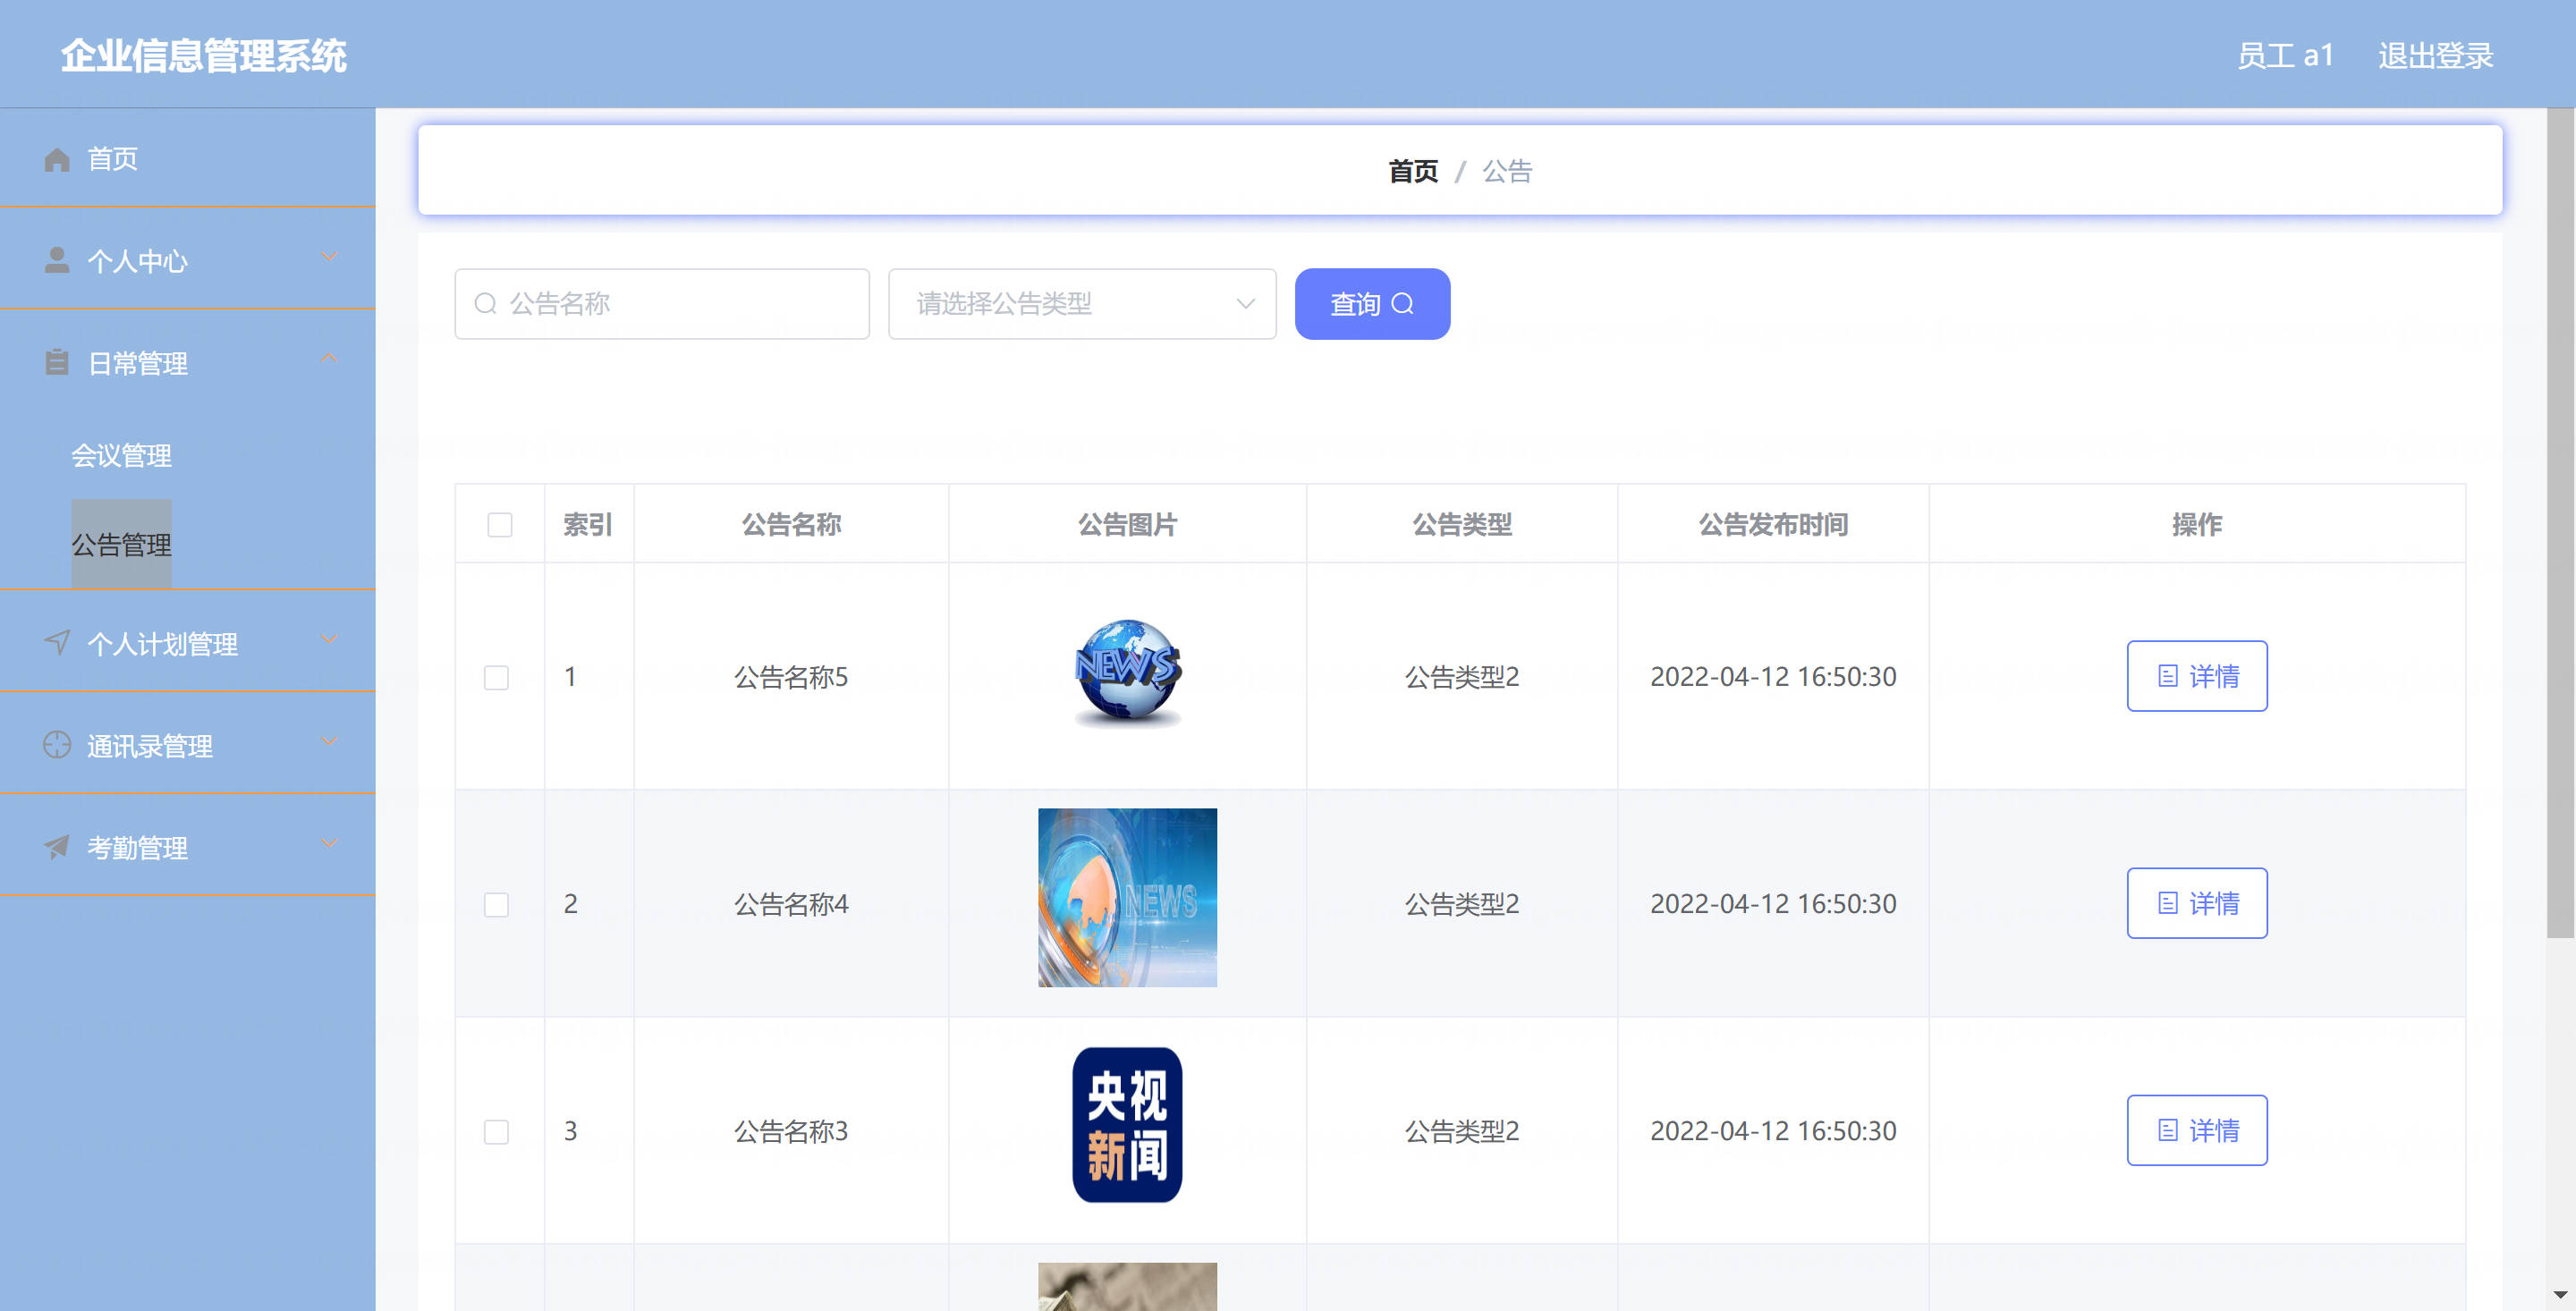Click the 操作 column header
Image resolution: width=2576 pixels, height=1311 pixels.
[x=2197, y=524]
